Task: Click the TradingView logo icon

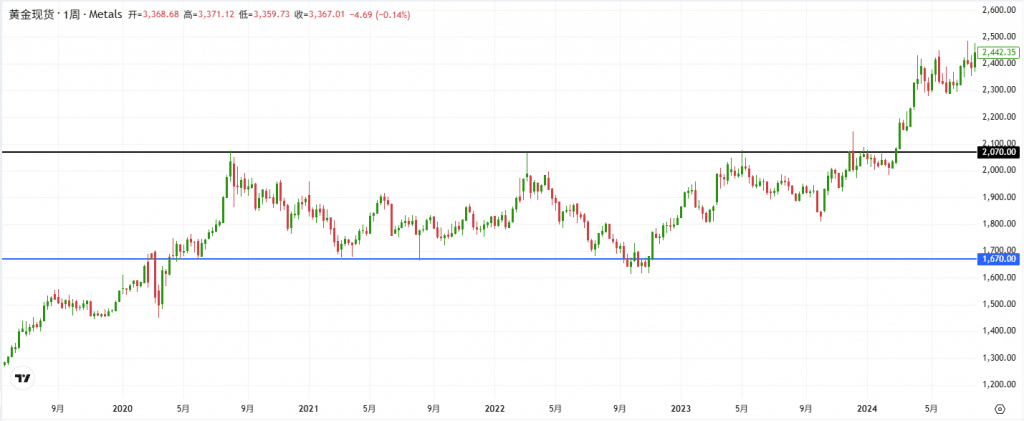Action: (23, 379)
